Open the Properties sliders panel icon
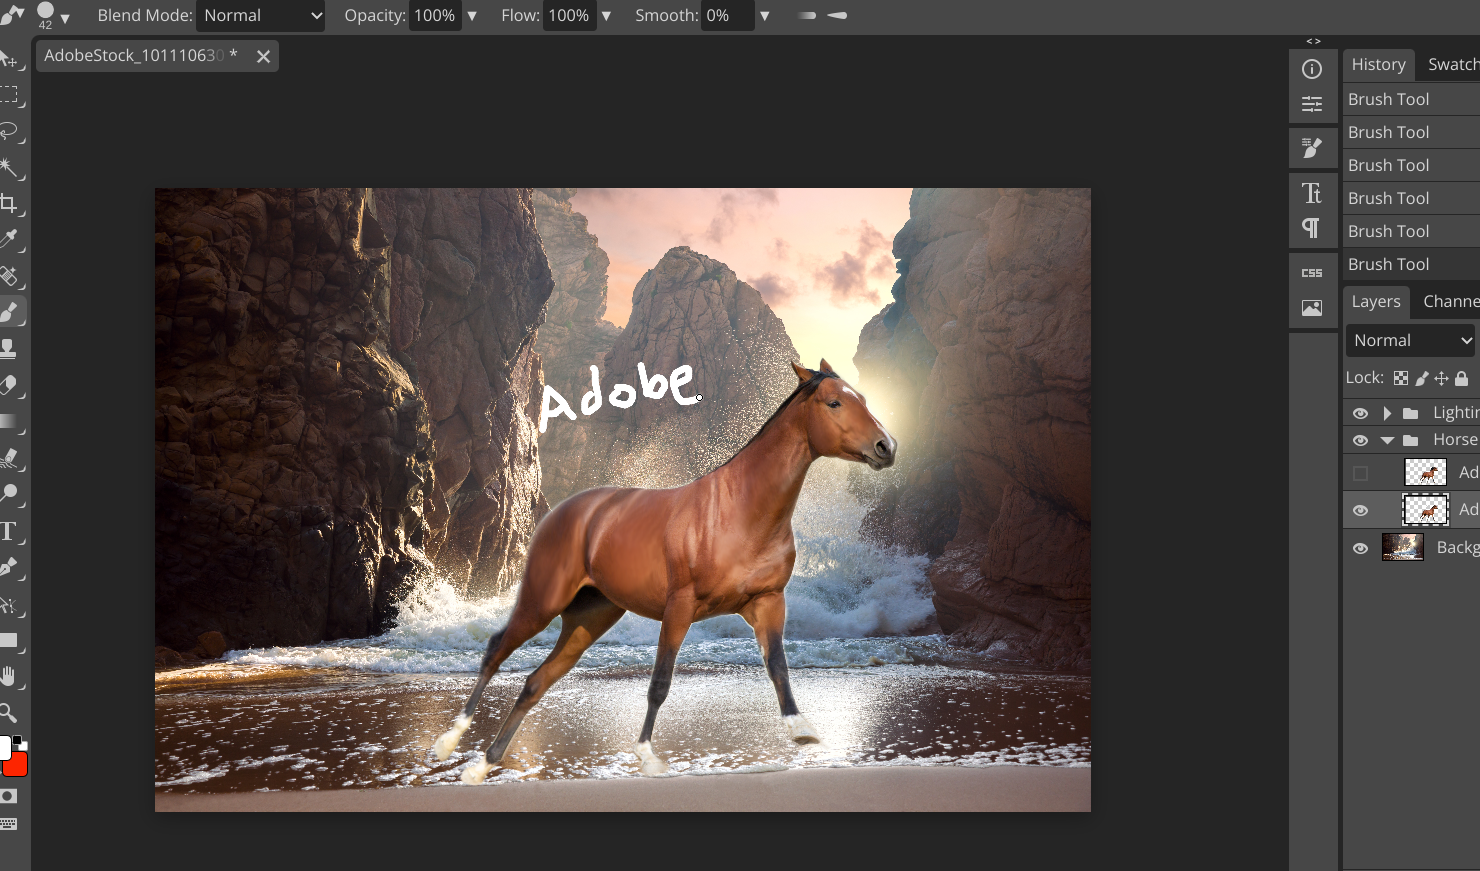This screenshot has width=1480, height=871. click(x=1312, y=104)
